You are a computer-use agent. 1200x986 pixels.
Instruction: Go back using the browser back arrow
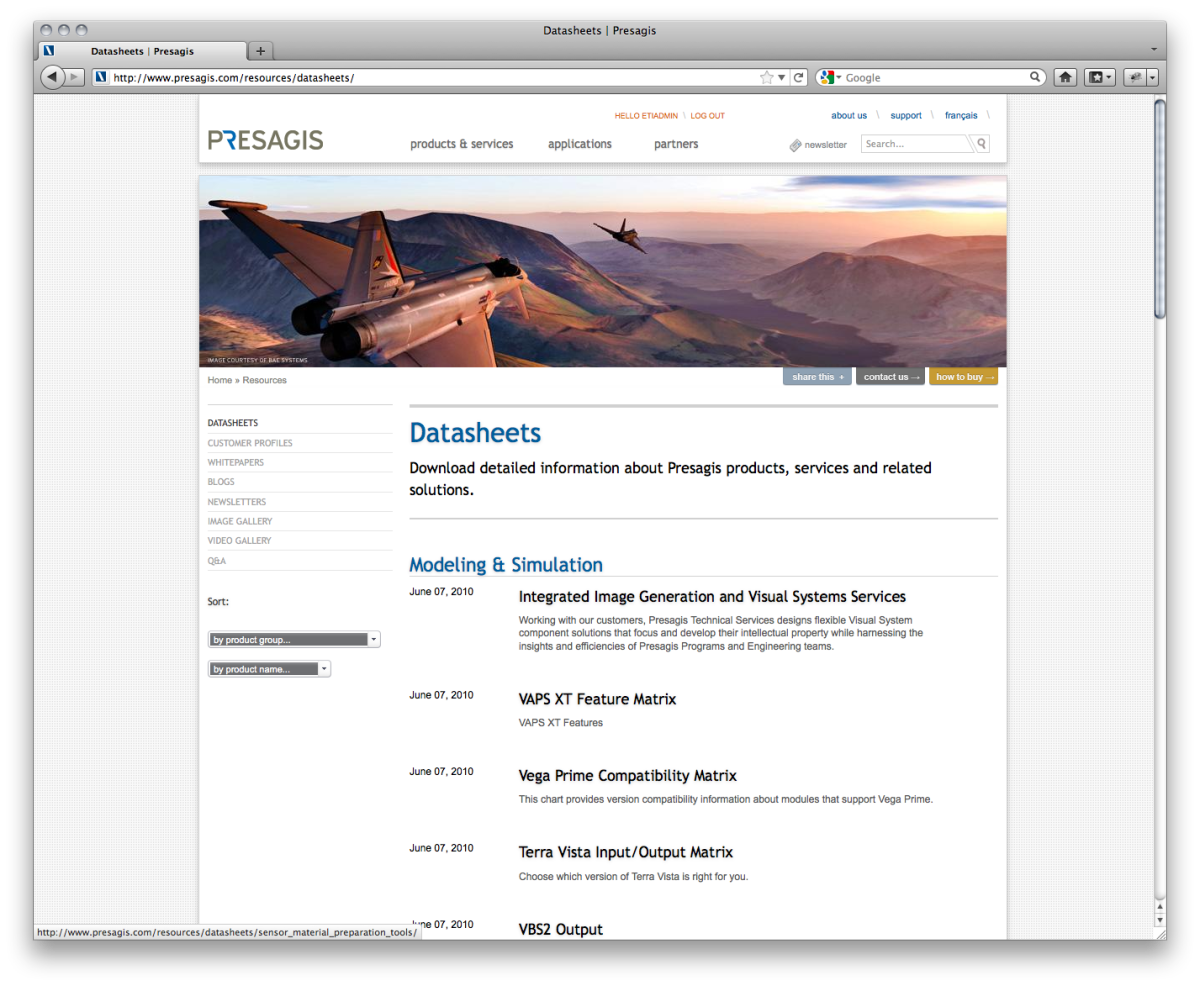click(51, 77)
